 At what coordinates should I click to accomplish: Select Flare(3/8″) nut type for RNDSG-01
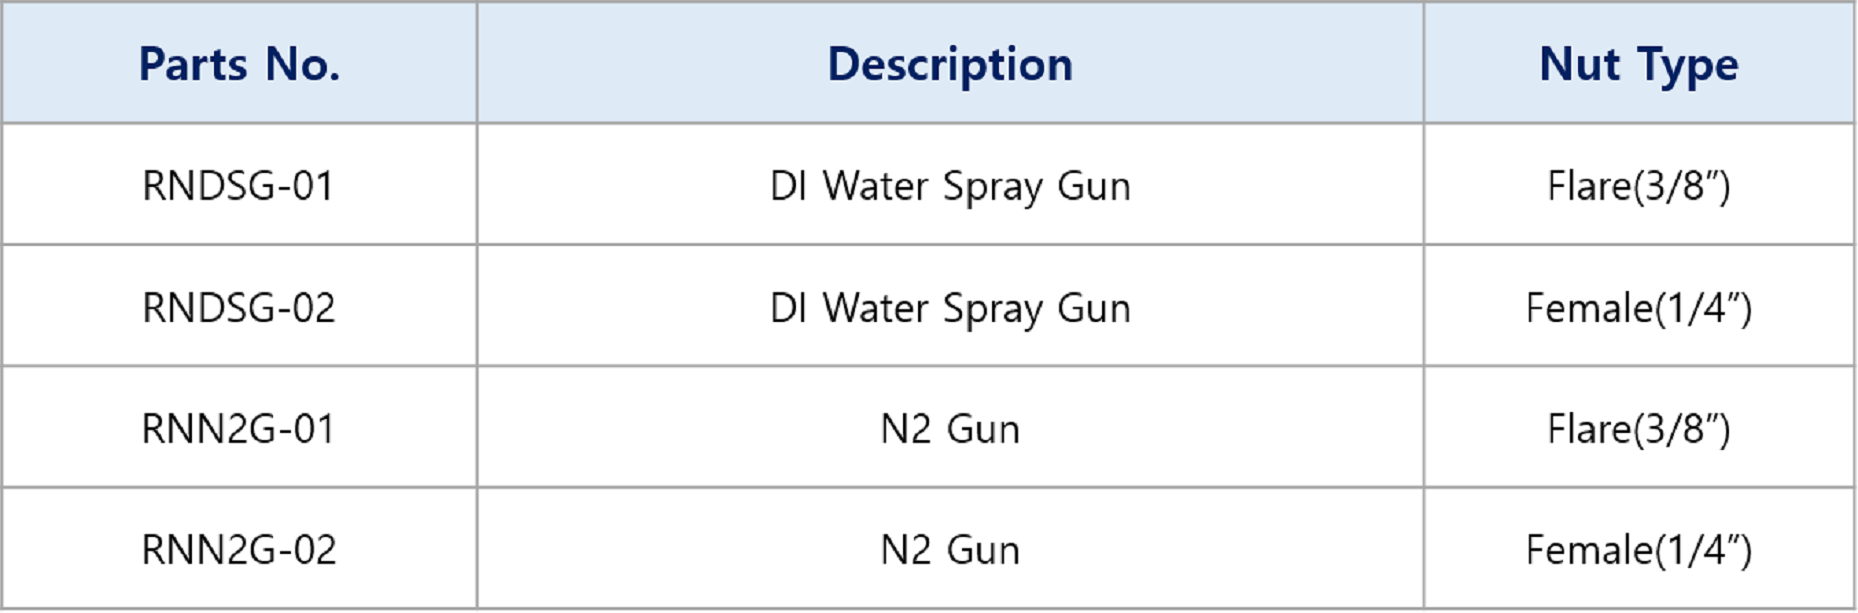click(x=1638, y=186)
